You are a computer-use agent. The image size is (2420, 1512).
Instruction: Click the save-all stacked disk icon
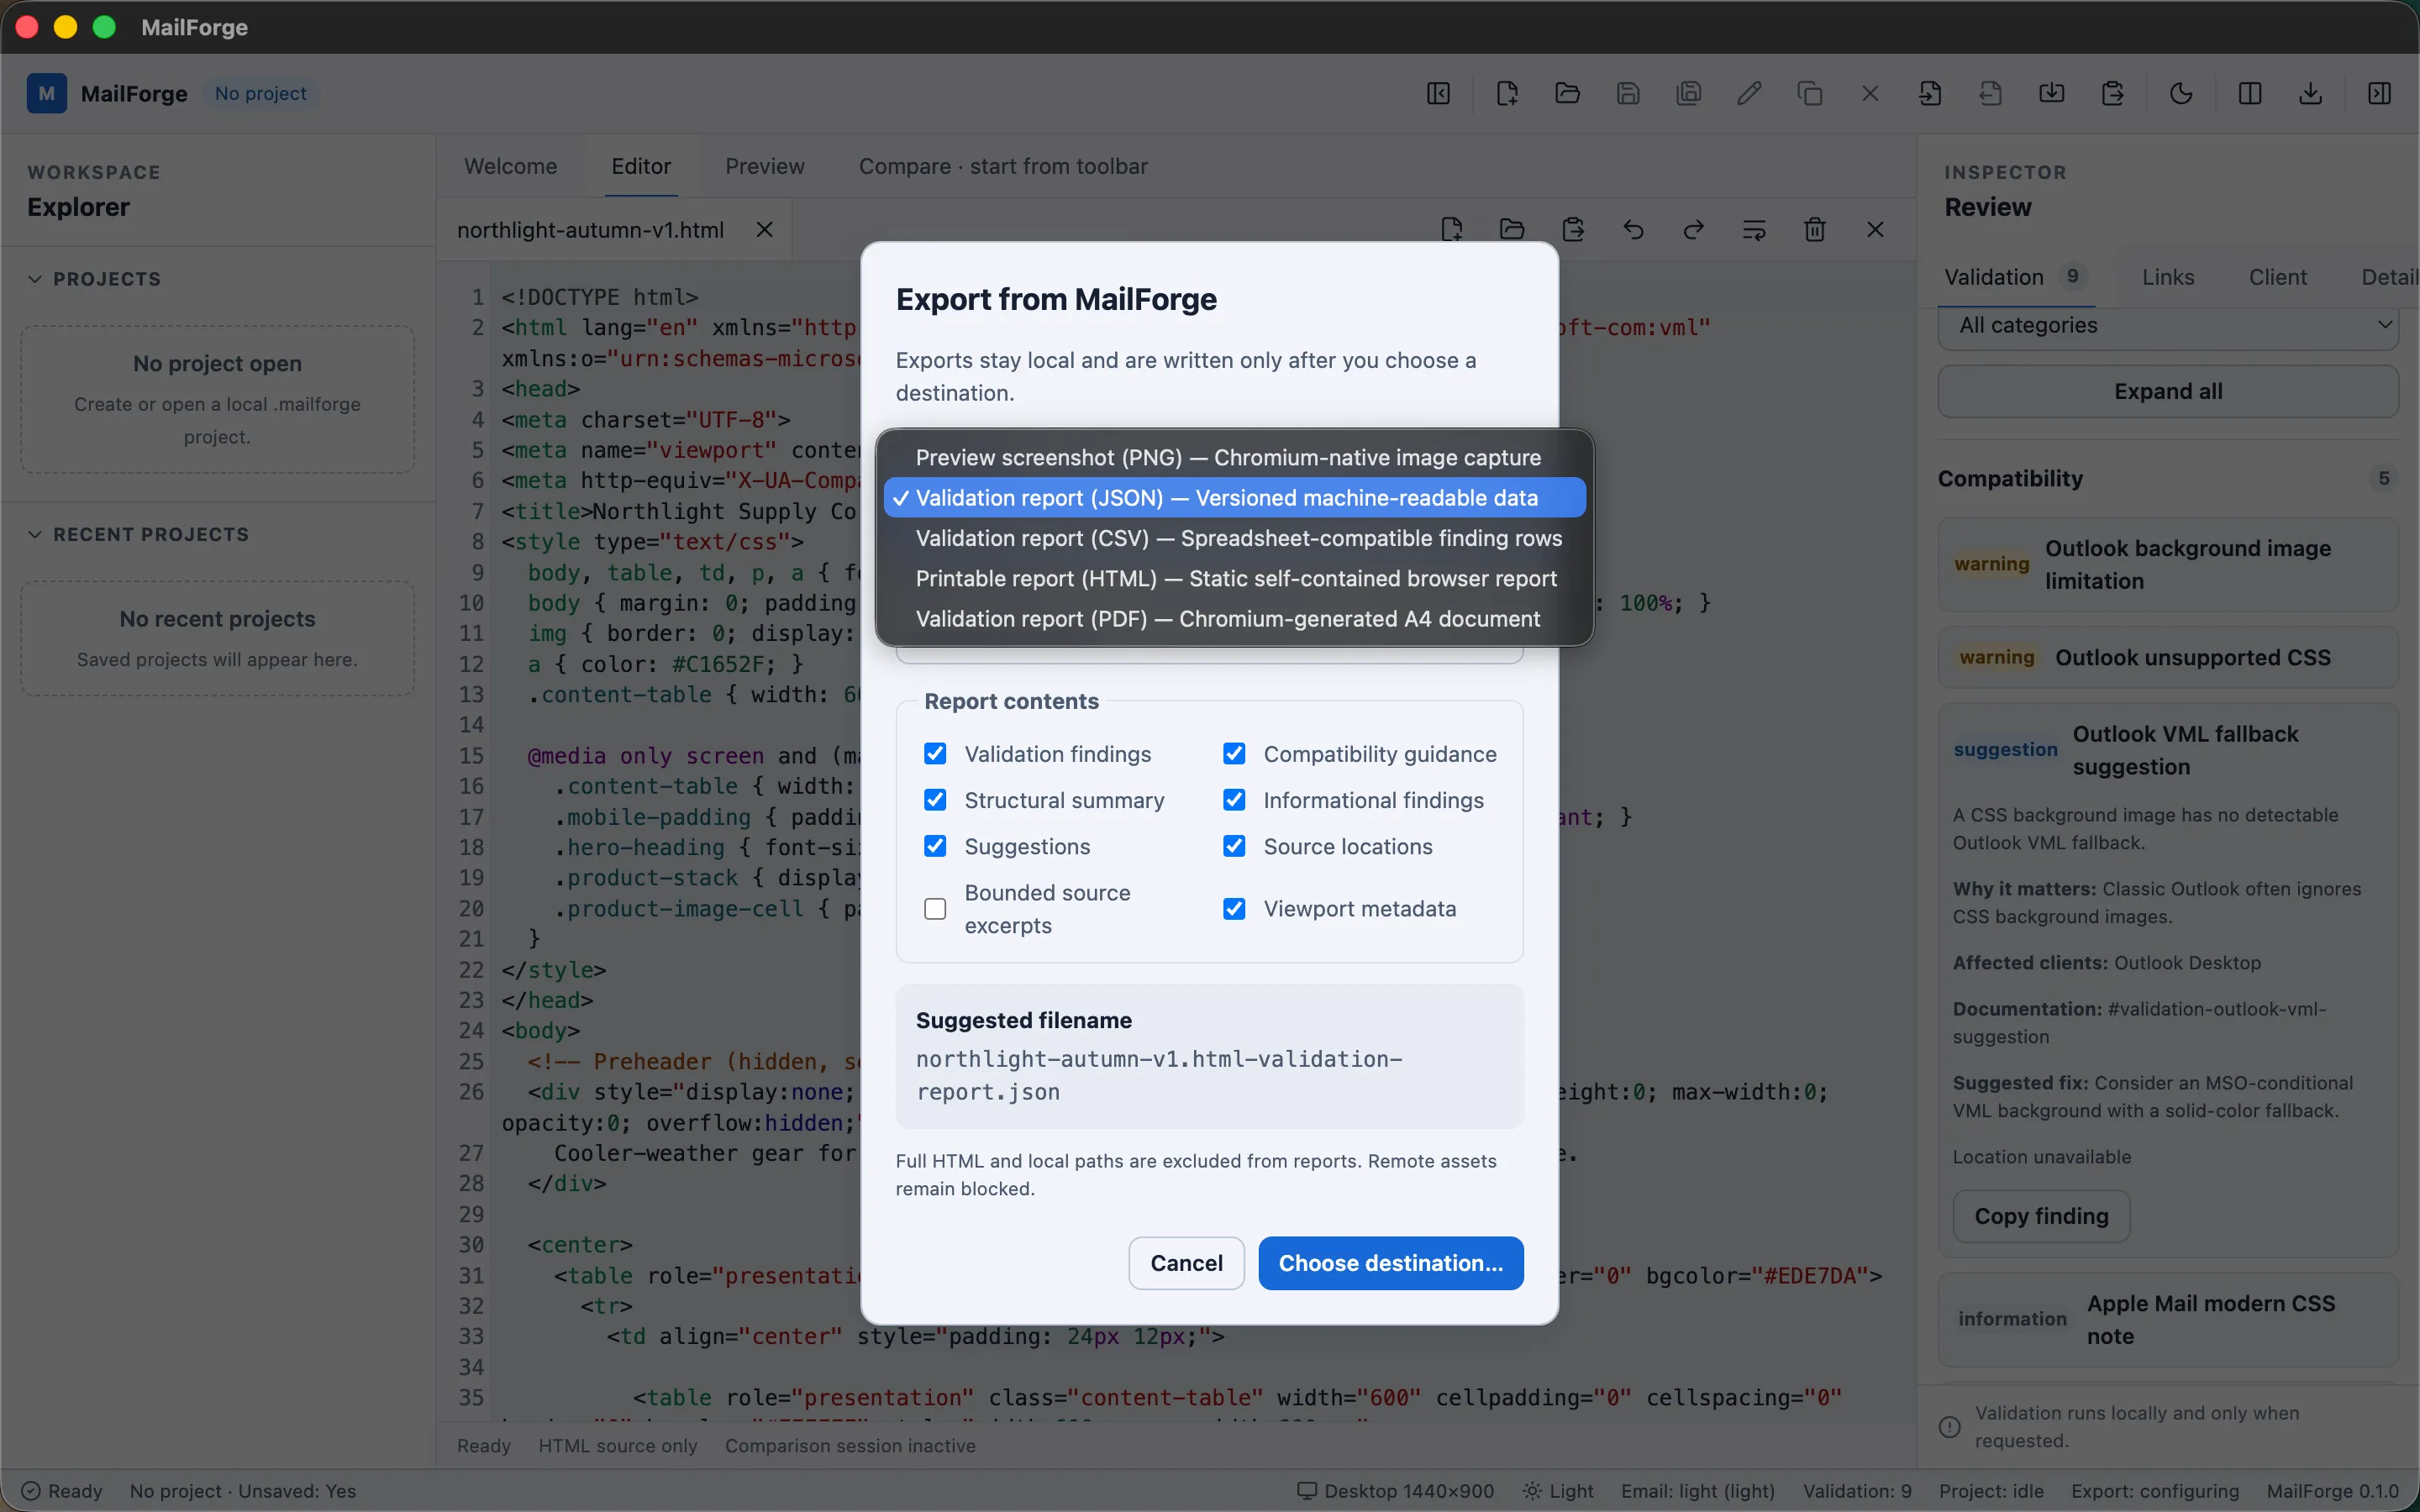coord(1689,94)
